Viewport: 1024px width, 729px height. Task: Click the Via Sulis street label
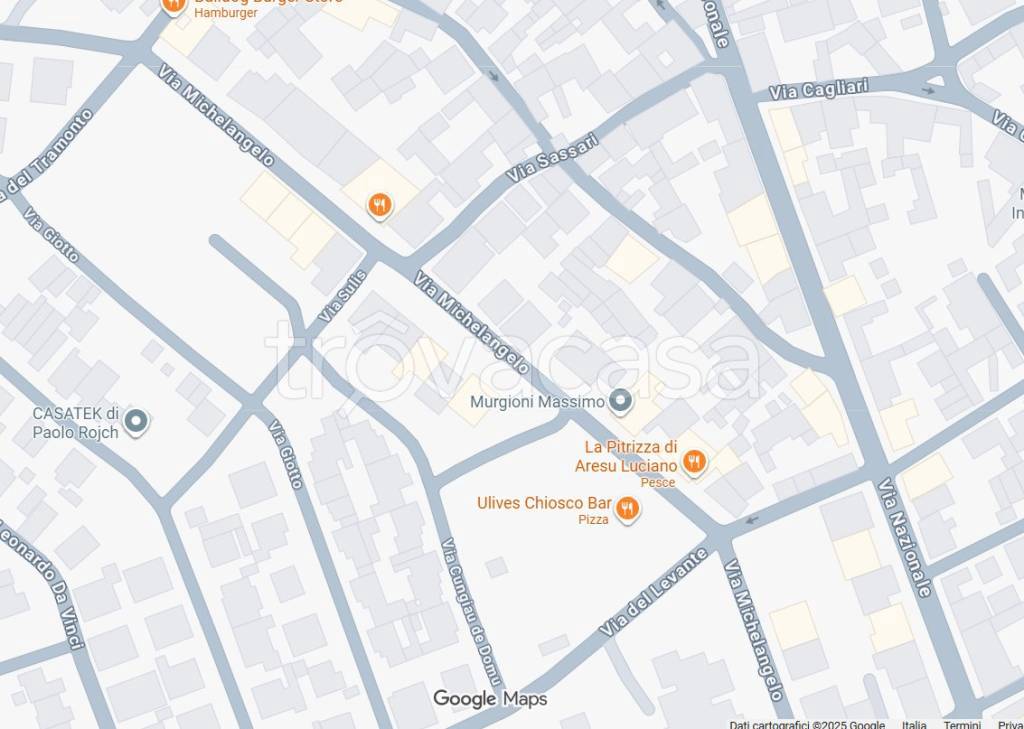click(343, 295)
